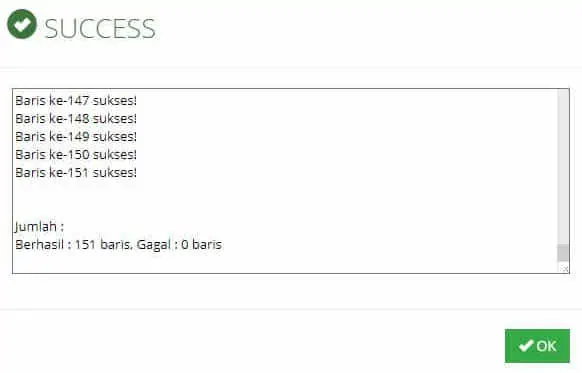Confirm the dialog with the OK button

[x=537, y=346]
